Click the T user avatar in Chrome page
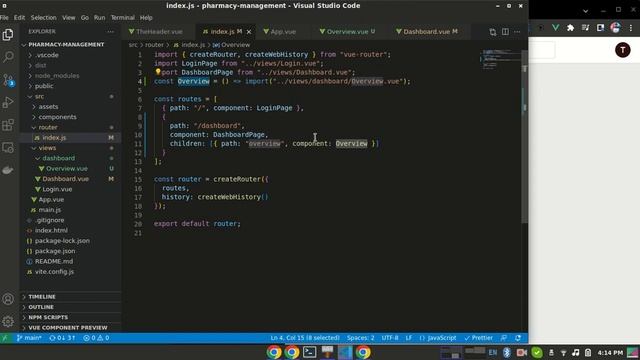Screen dimensions: 640x360 click(622, 50)
